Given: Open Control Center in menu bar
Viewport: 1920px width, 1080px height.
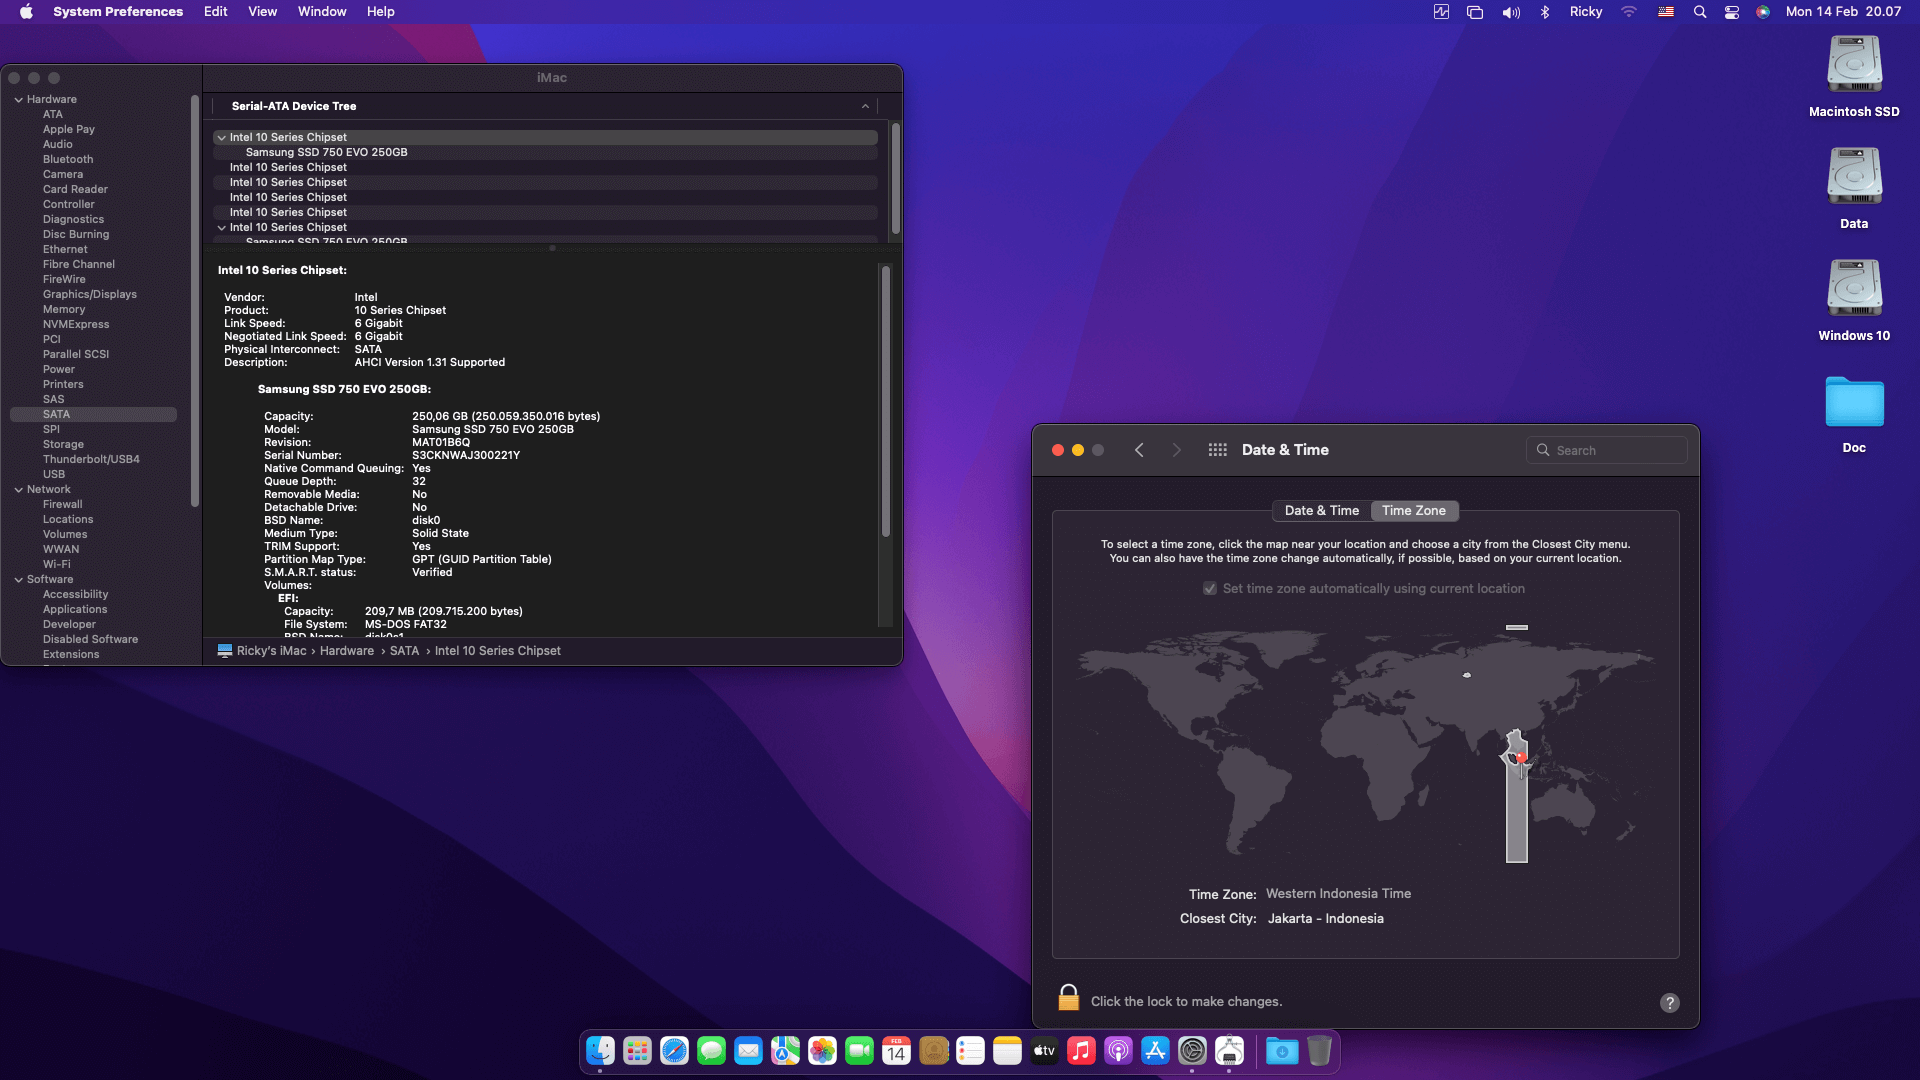Looking at the screenshot, I should click(x=1732, y=12).
